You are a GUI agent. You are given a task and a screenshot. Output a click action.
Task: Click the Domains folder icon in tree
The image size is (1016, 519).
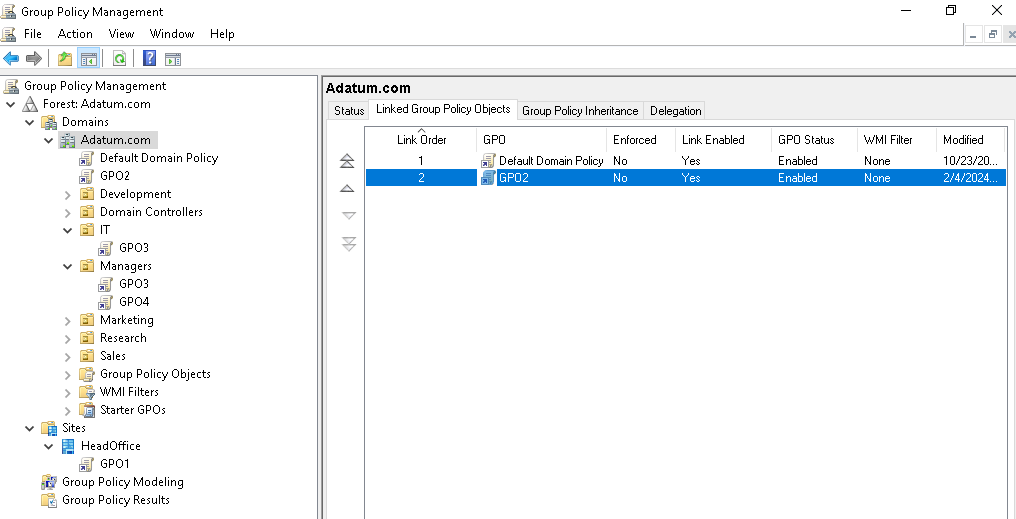click(49, 122)
